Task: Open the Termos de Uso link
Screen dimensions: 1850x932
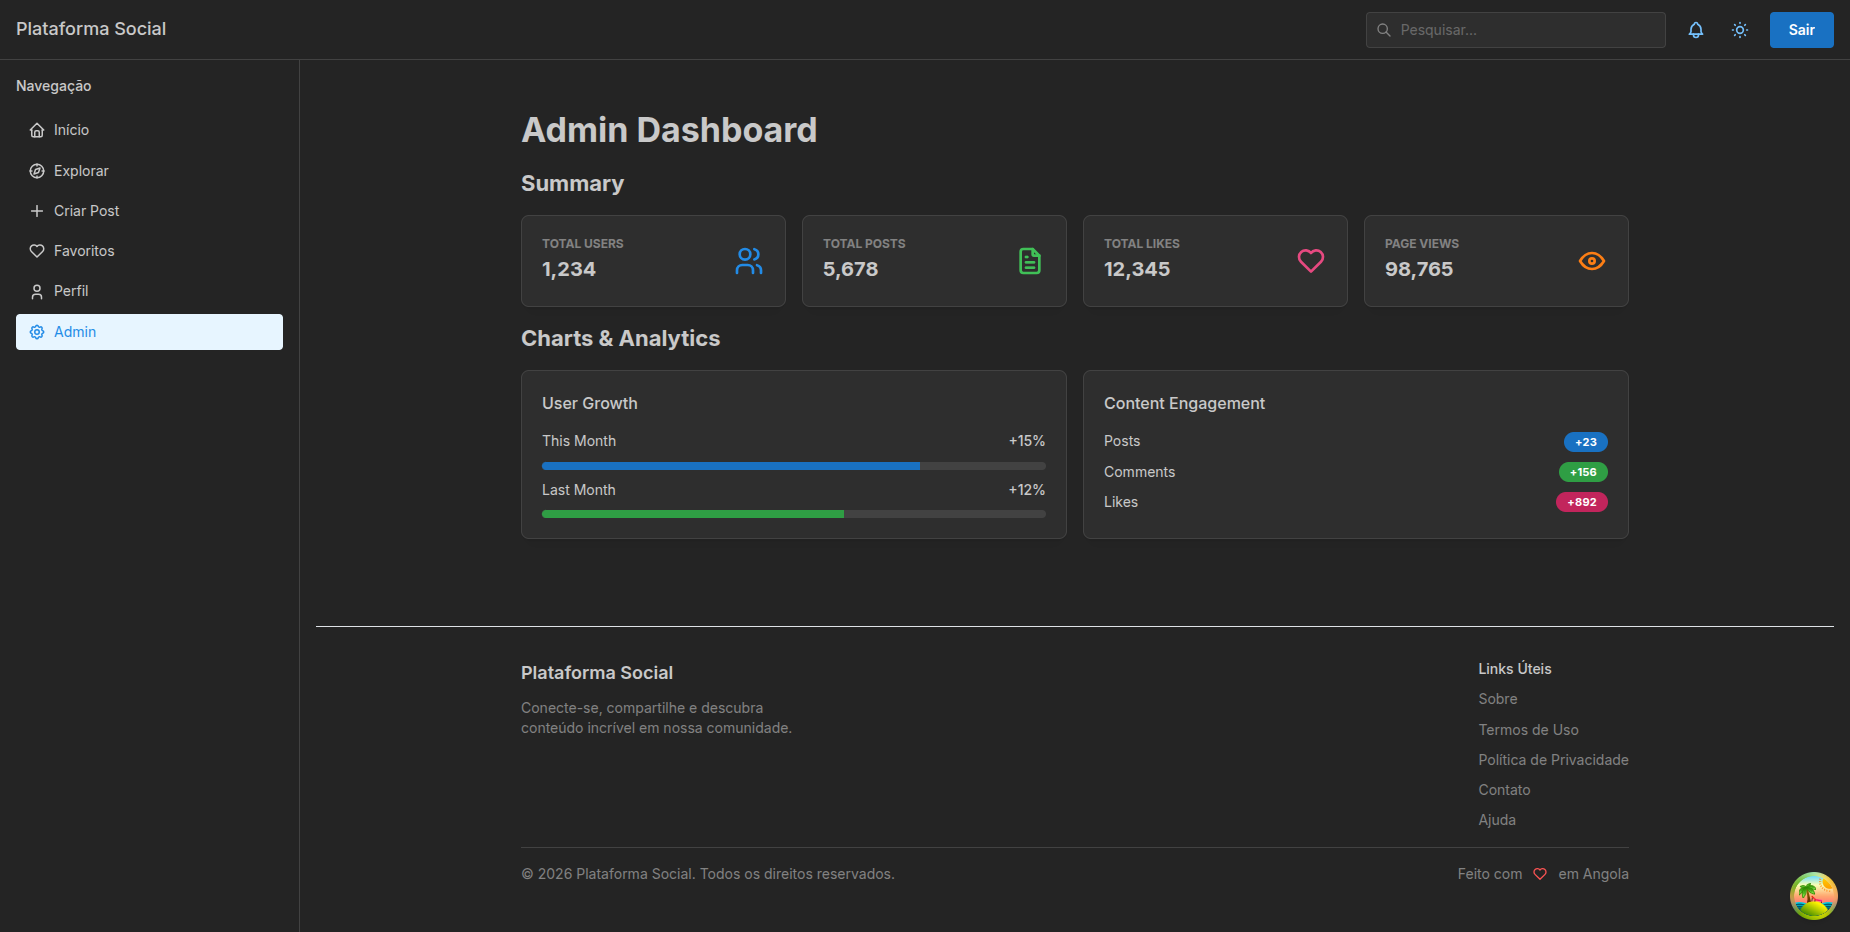Action: [1528, 730]
